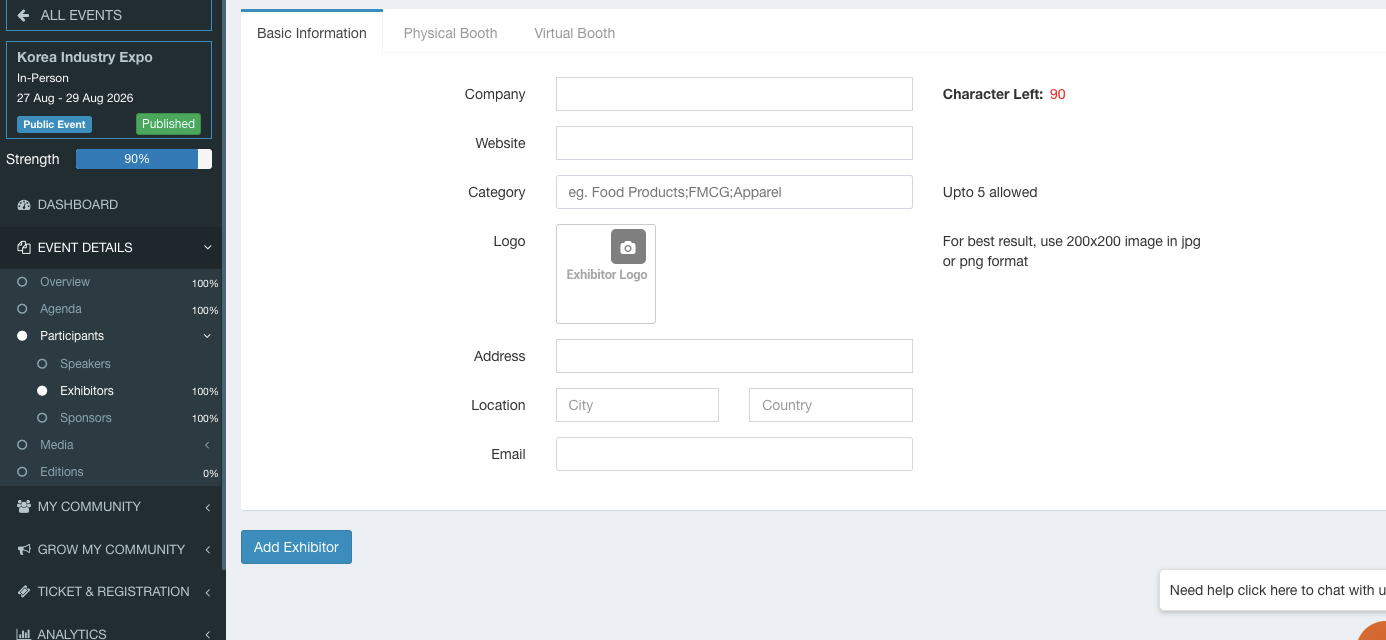Select the Sponsors circle bullet

(x=42, y=418)
